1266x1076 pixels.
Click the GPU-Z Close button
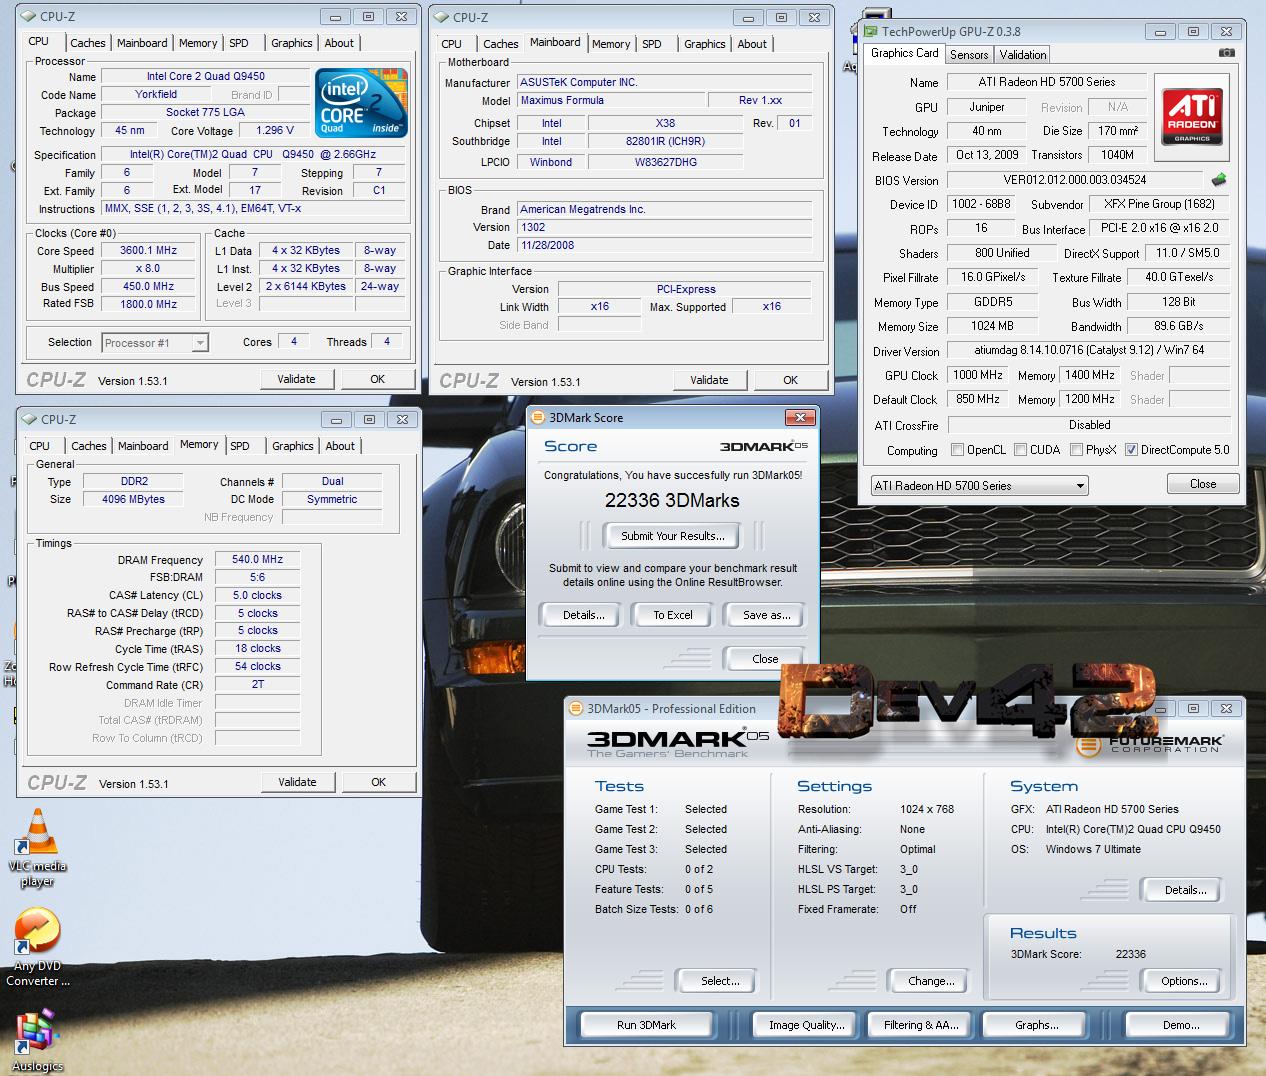point(1203,484)
